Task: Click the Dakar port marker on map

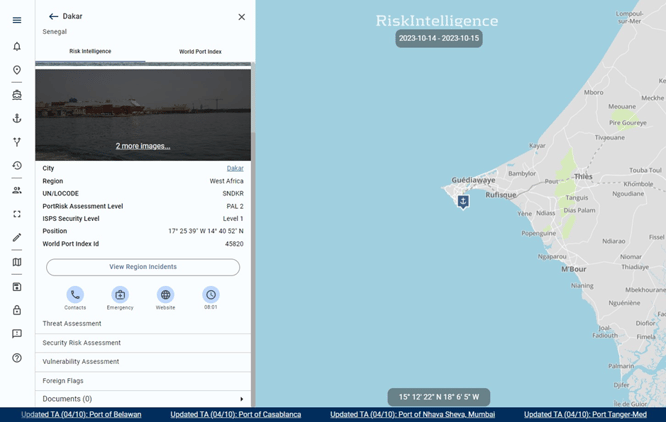Action: (x=463, y=202)
